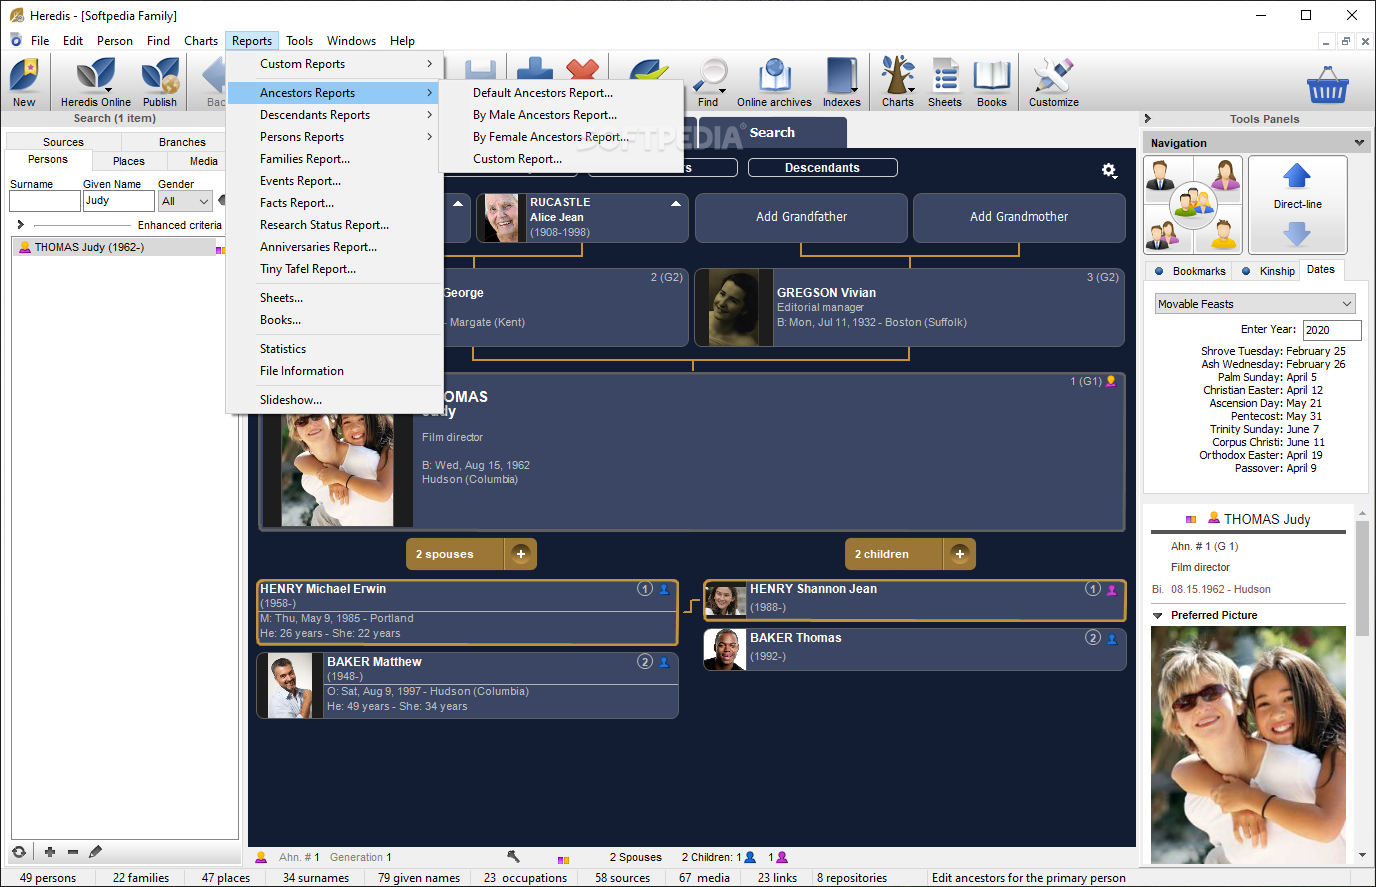Click the siblings group center navigation icon
This screenshot has height=887, width=1376.
point(1193,205)
